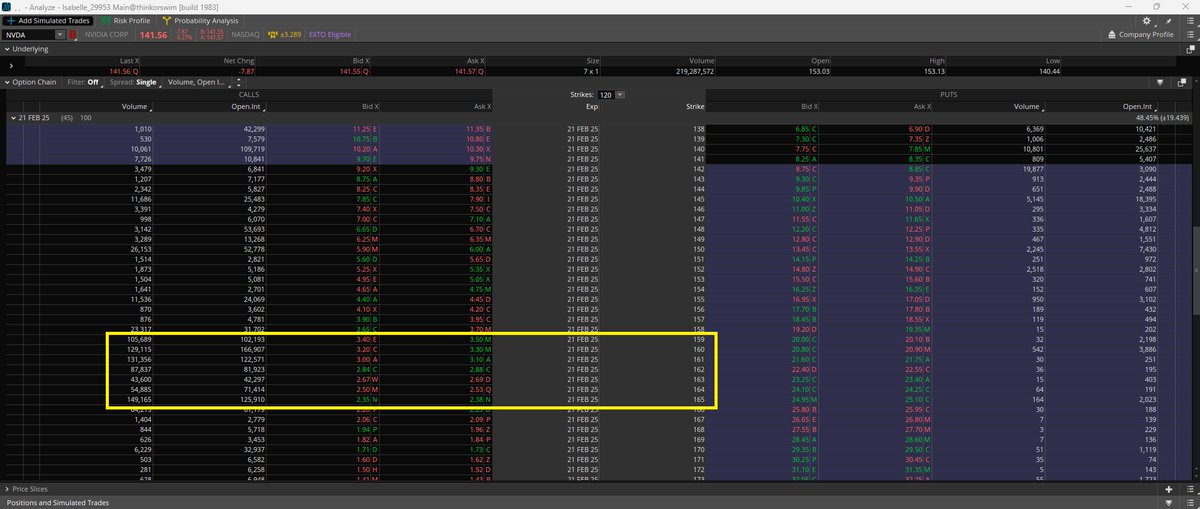
Task: Click the red alert icon beside the symbol box
Action: [73, 34]
